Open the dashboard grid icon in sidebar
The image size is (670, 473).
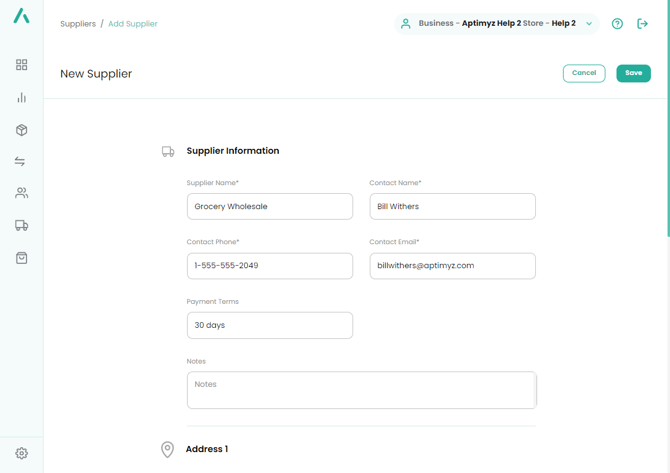tap(21, 65)
